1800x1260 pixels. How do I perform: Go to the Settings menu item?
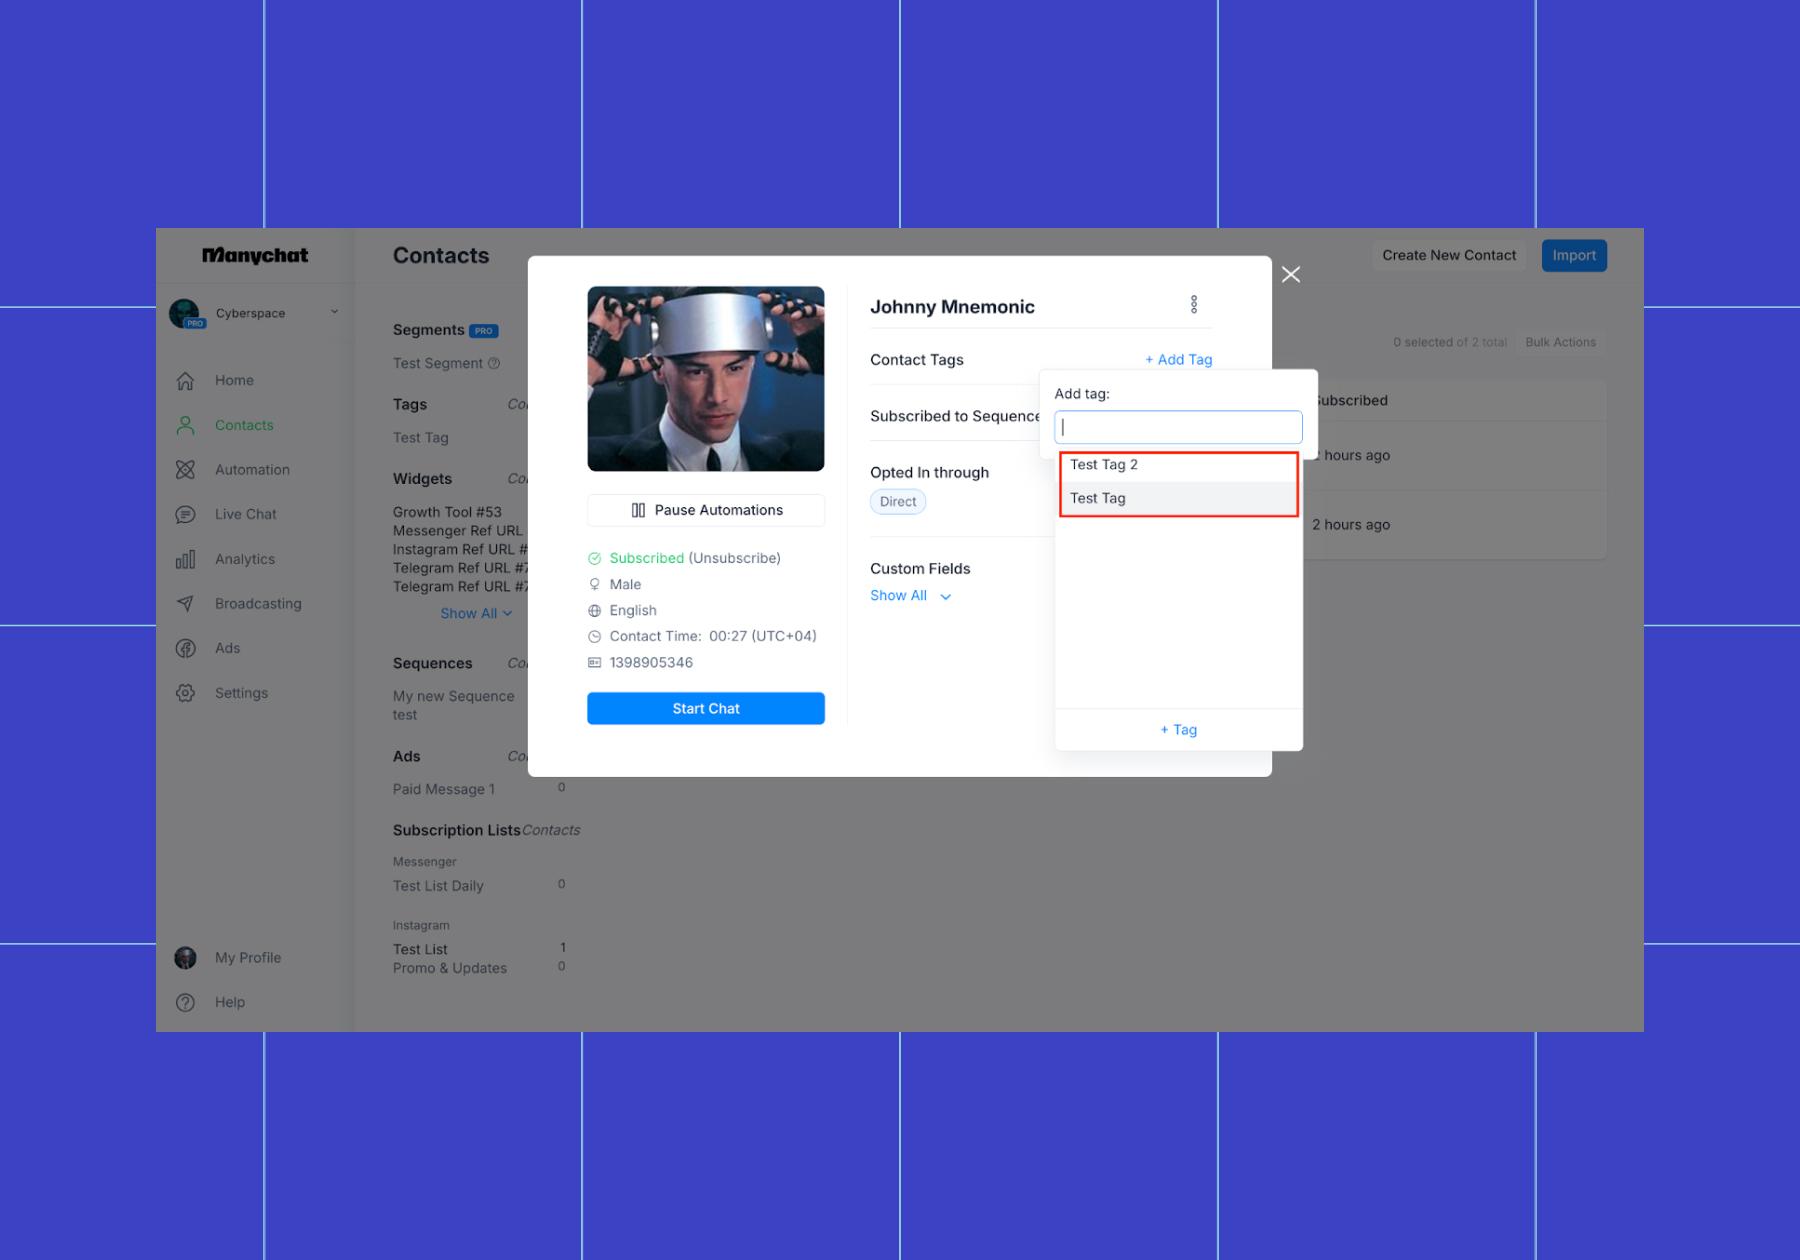[241, 693]
